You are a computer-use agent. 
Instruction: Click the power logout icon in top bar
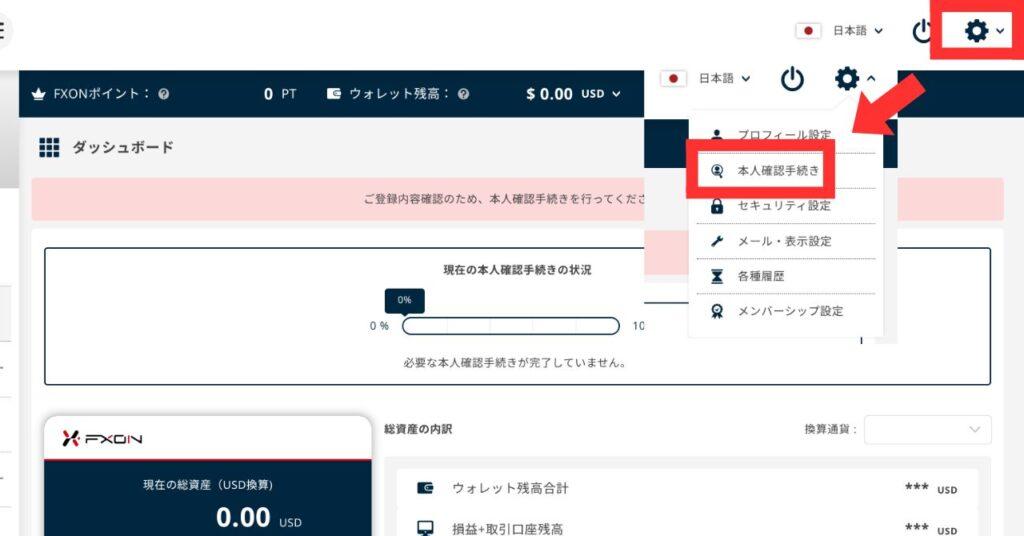pyautogui.click(x=922, y=31)
